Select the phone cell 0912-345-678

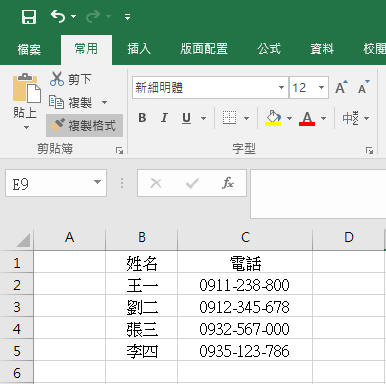245,307
